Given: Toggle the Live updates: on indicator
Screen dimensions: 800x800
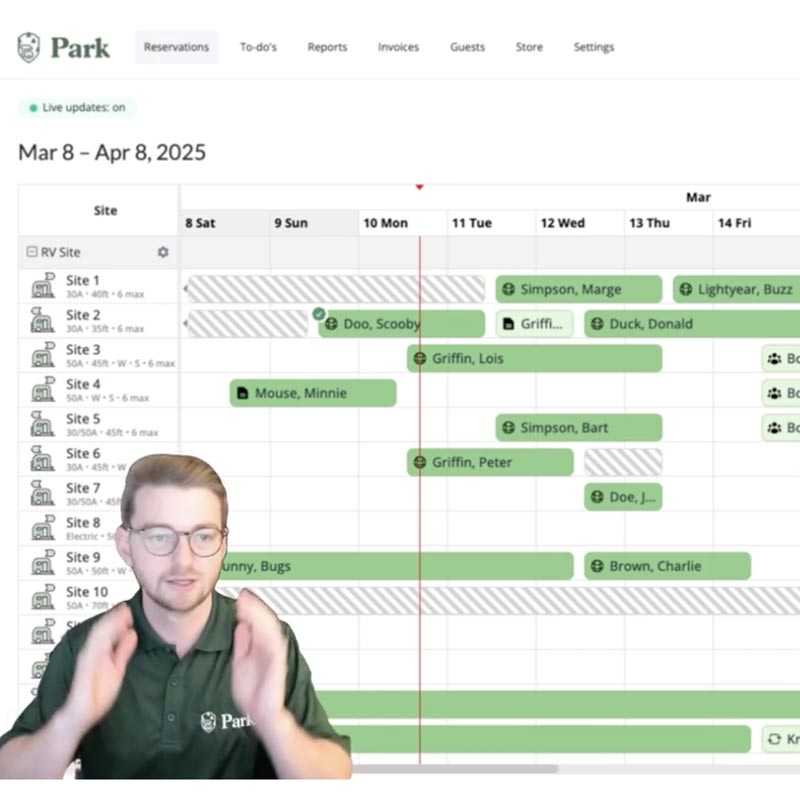Looking at the screenshot, I should (78, 108).
